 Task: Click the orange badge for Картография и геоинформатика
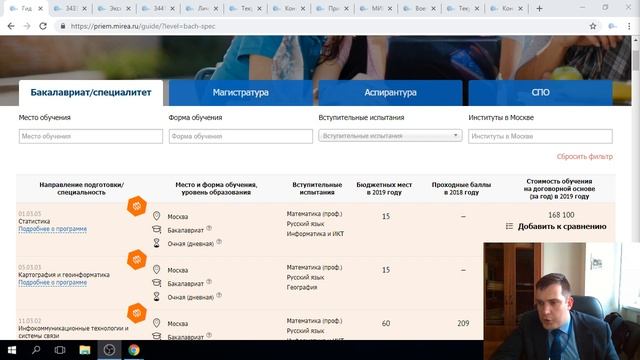(x=137, y=260)
